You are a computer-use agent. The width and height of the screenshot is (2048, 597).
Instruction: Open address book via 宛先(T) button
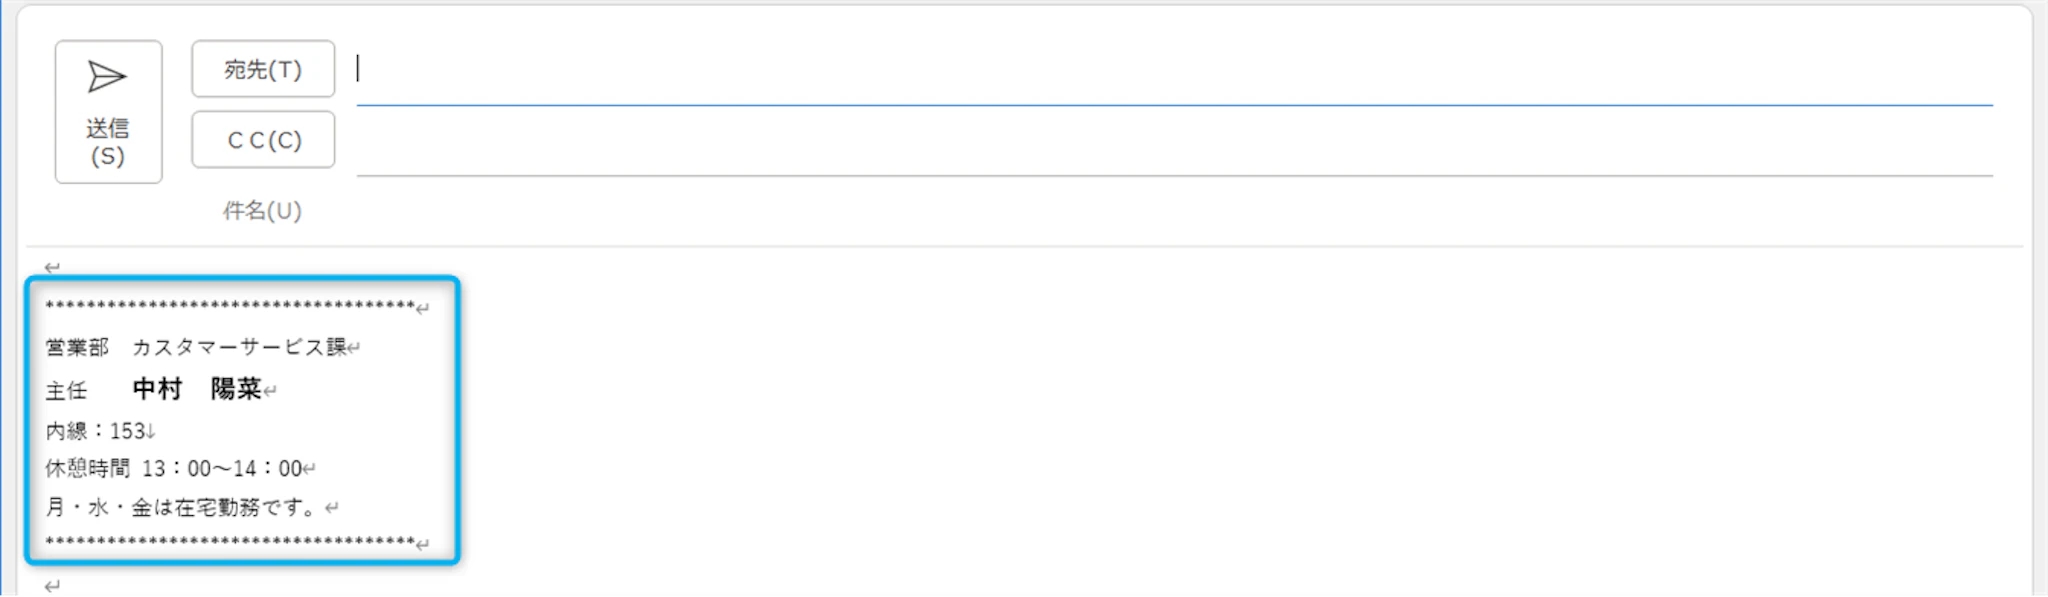tap(263, 69)
